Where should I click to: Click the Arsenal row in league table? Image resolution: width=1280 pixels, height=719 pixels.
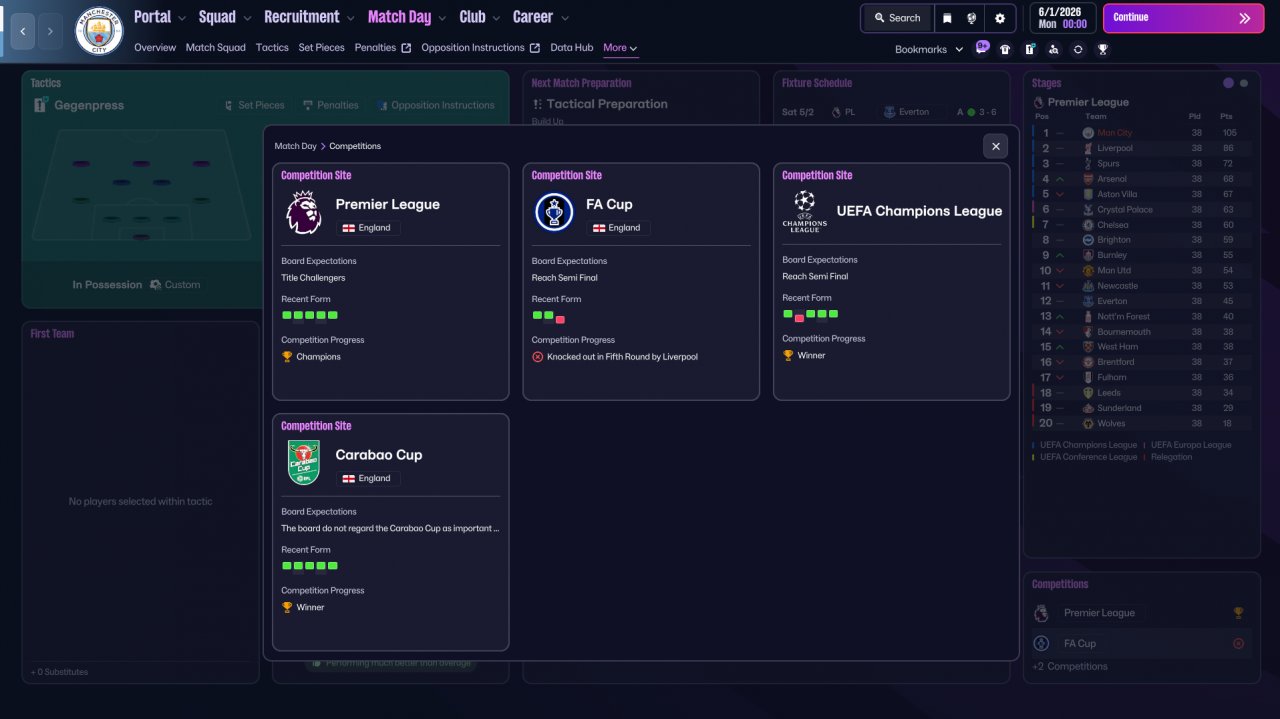pos(1141,179)
